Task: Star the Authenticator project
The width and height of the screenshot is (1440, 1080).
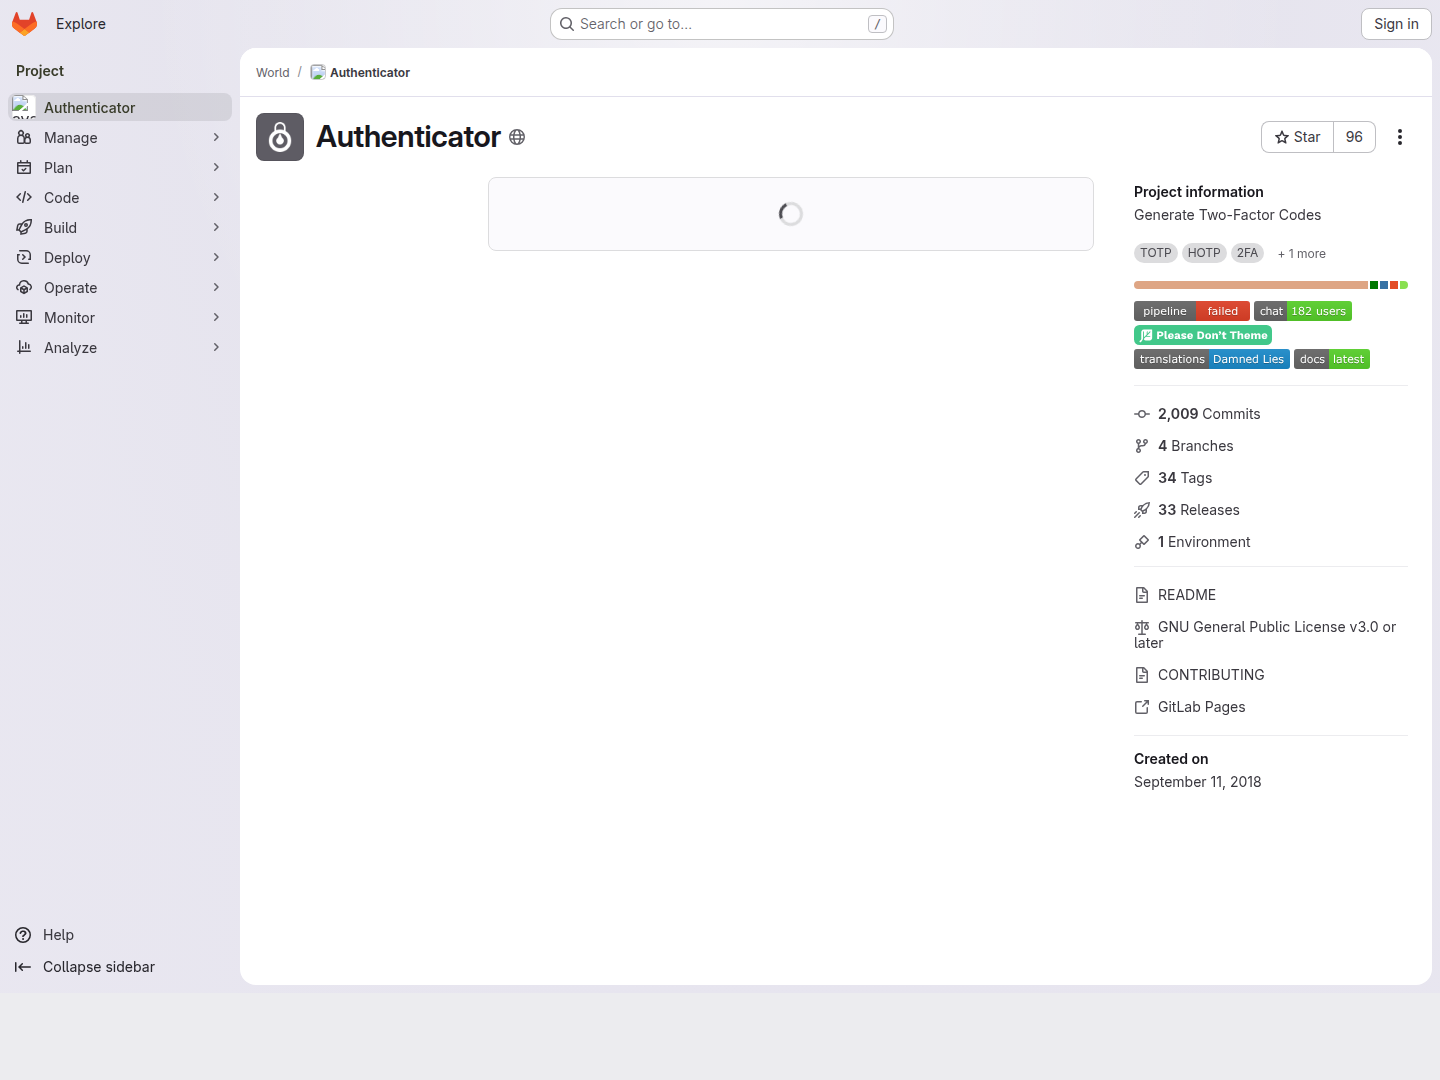Action: 1297,137
